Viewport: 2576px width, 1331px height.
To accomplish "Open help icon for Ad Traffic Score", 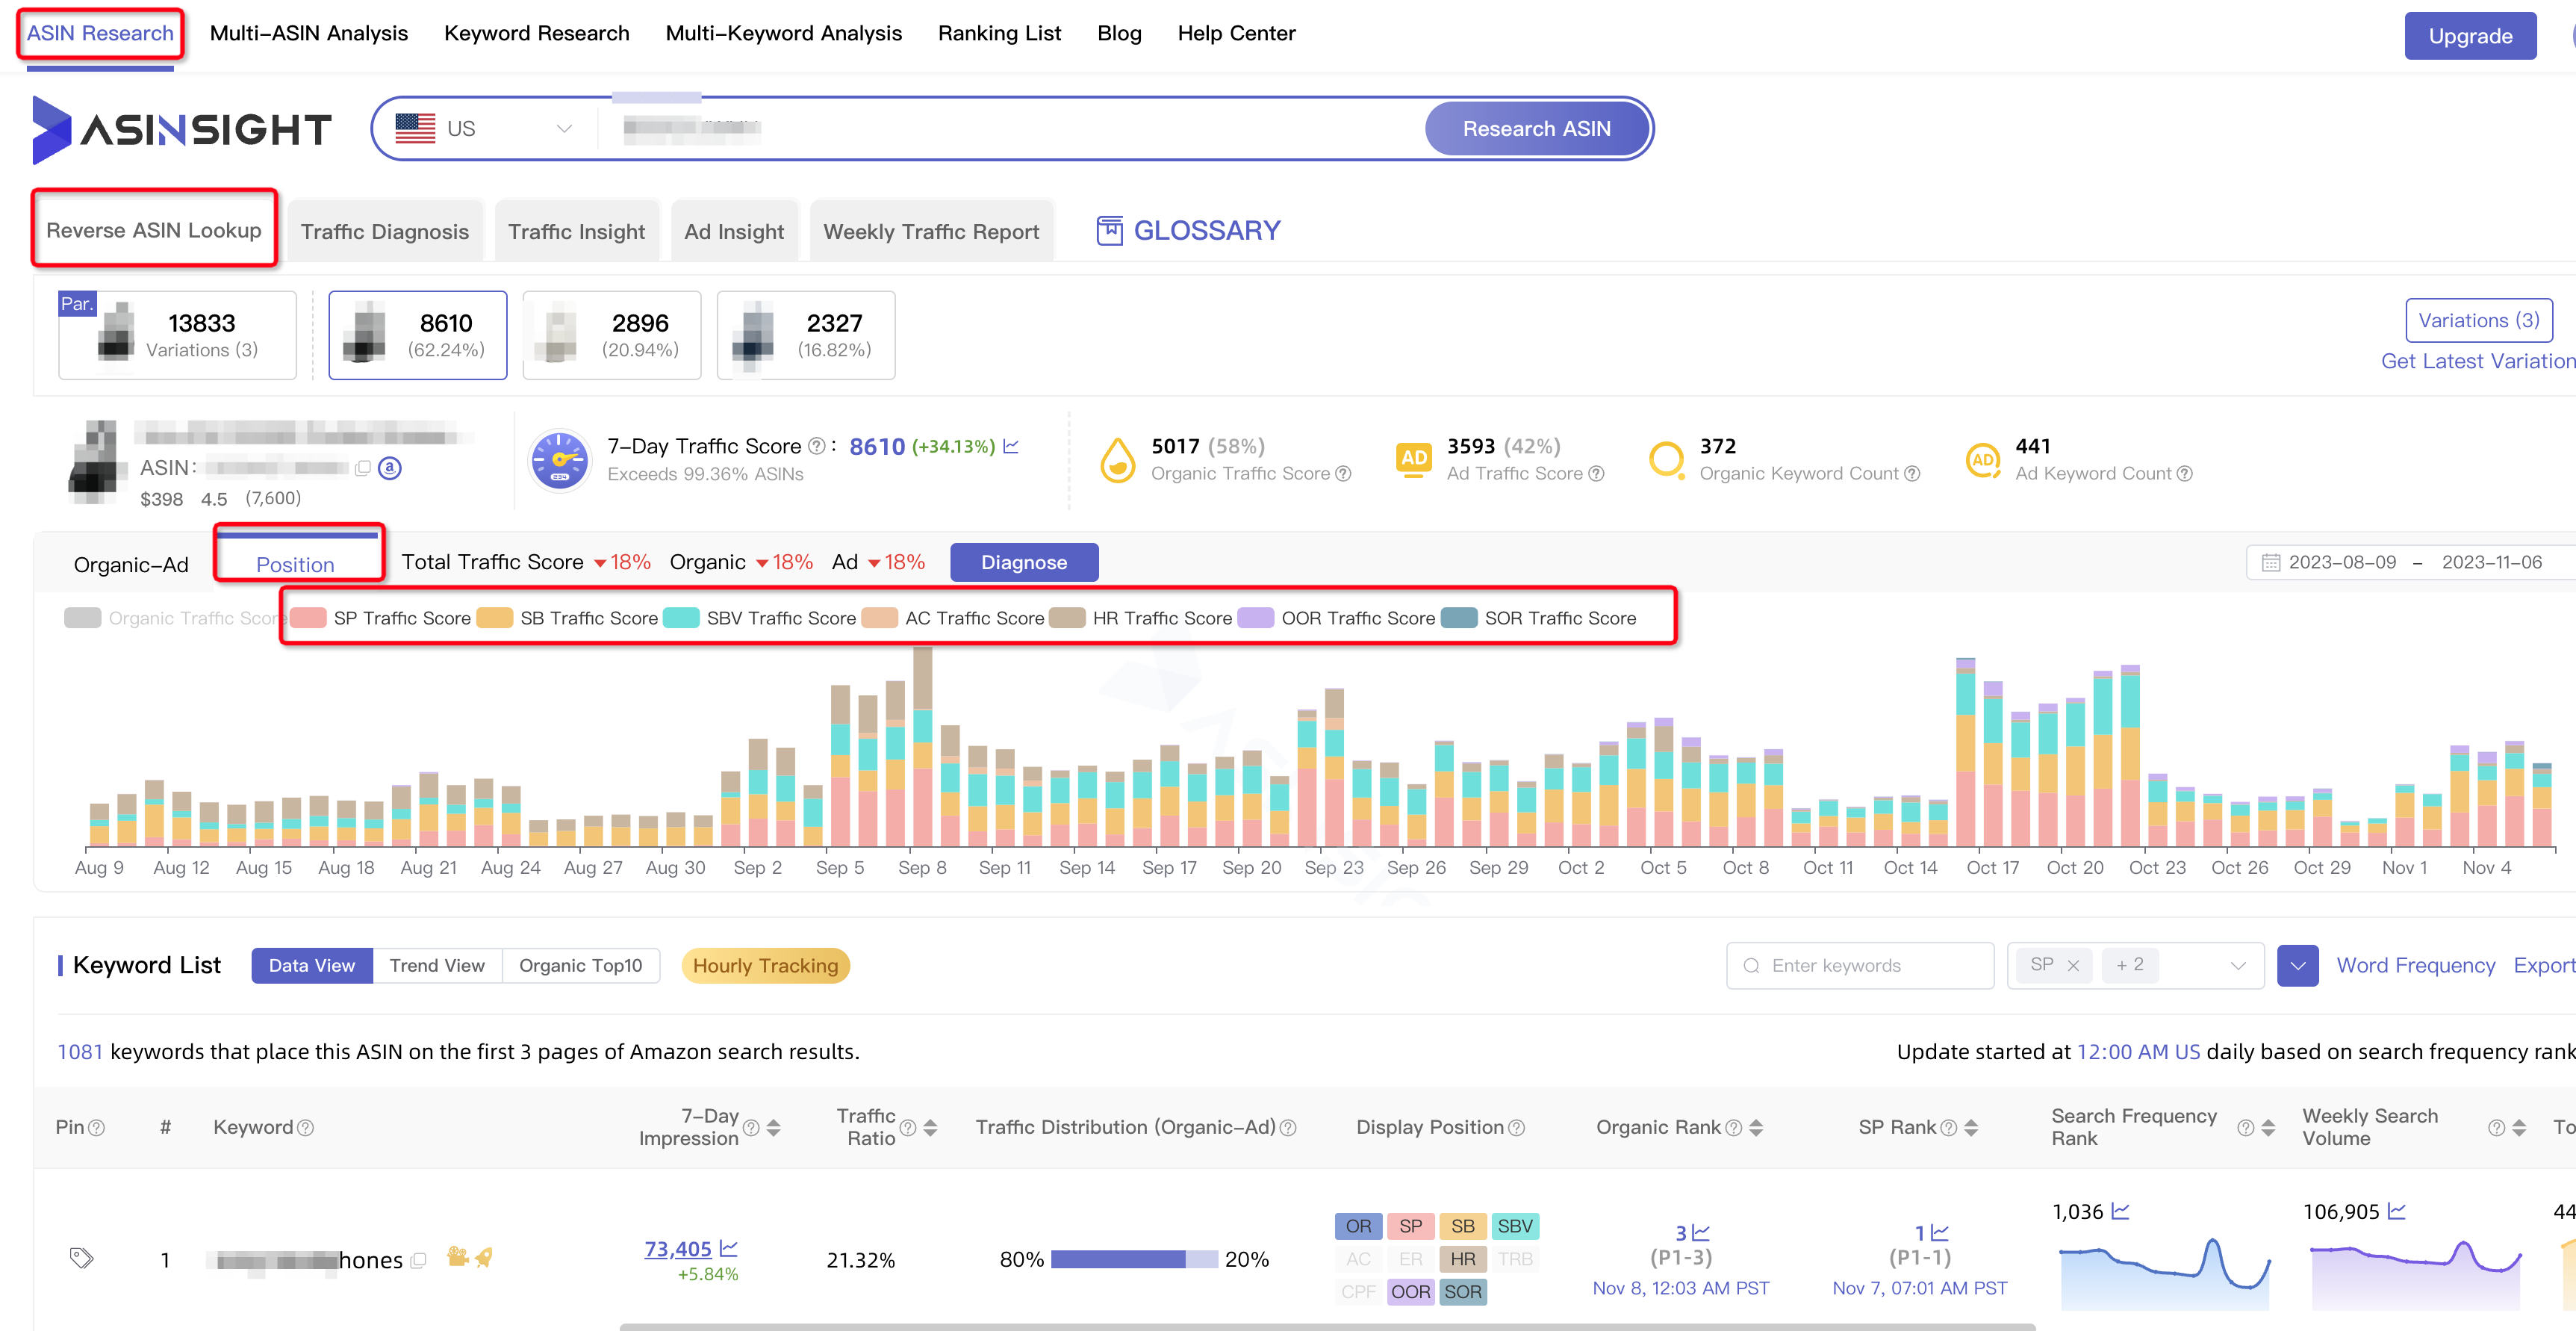I will [x=1596, y=473].
